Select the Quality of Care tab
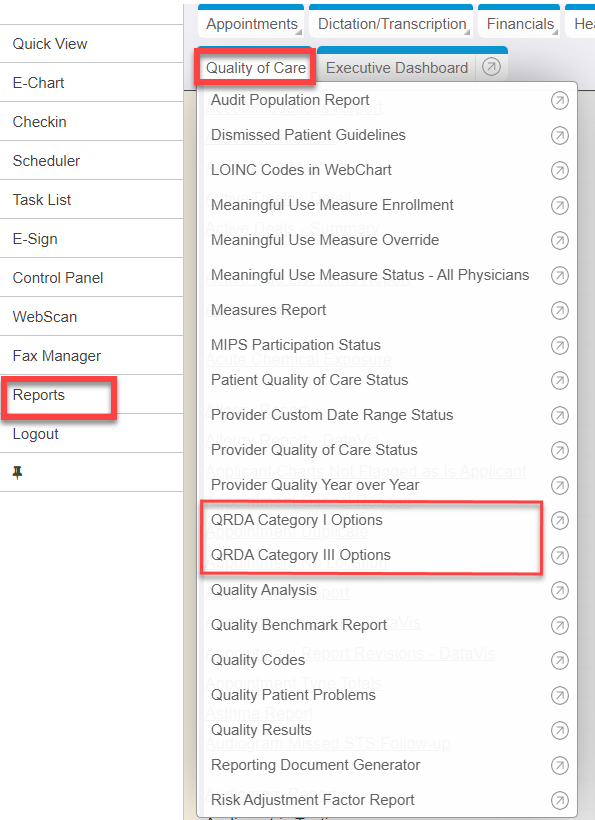 coord(255,68)
